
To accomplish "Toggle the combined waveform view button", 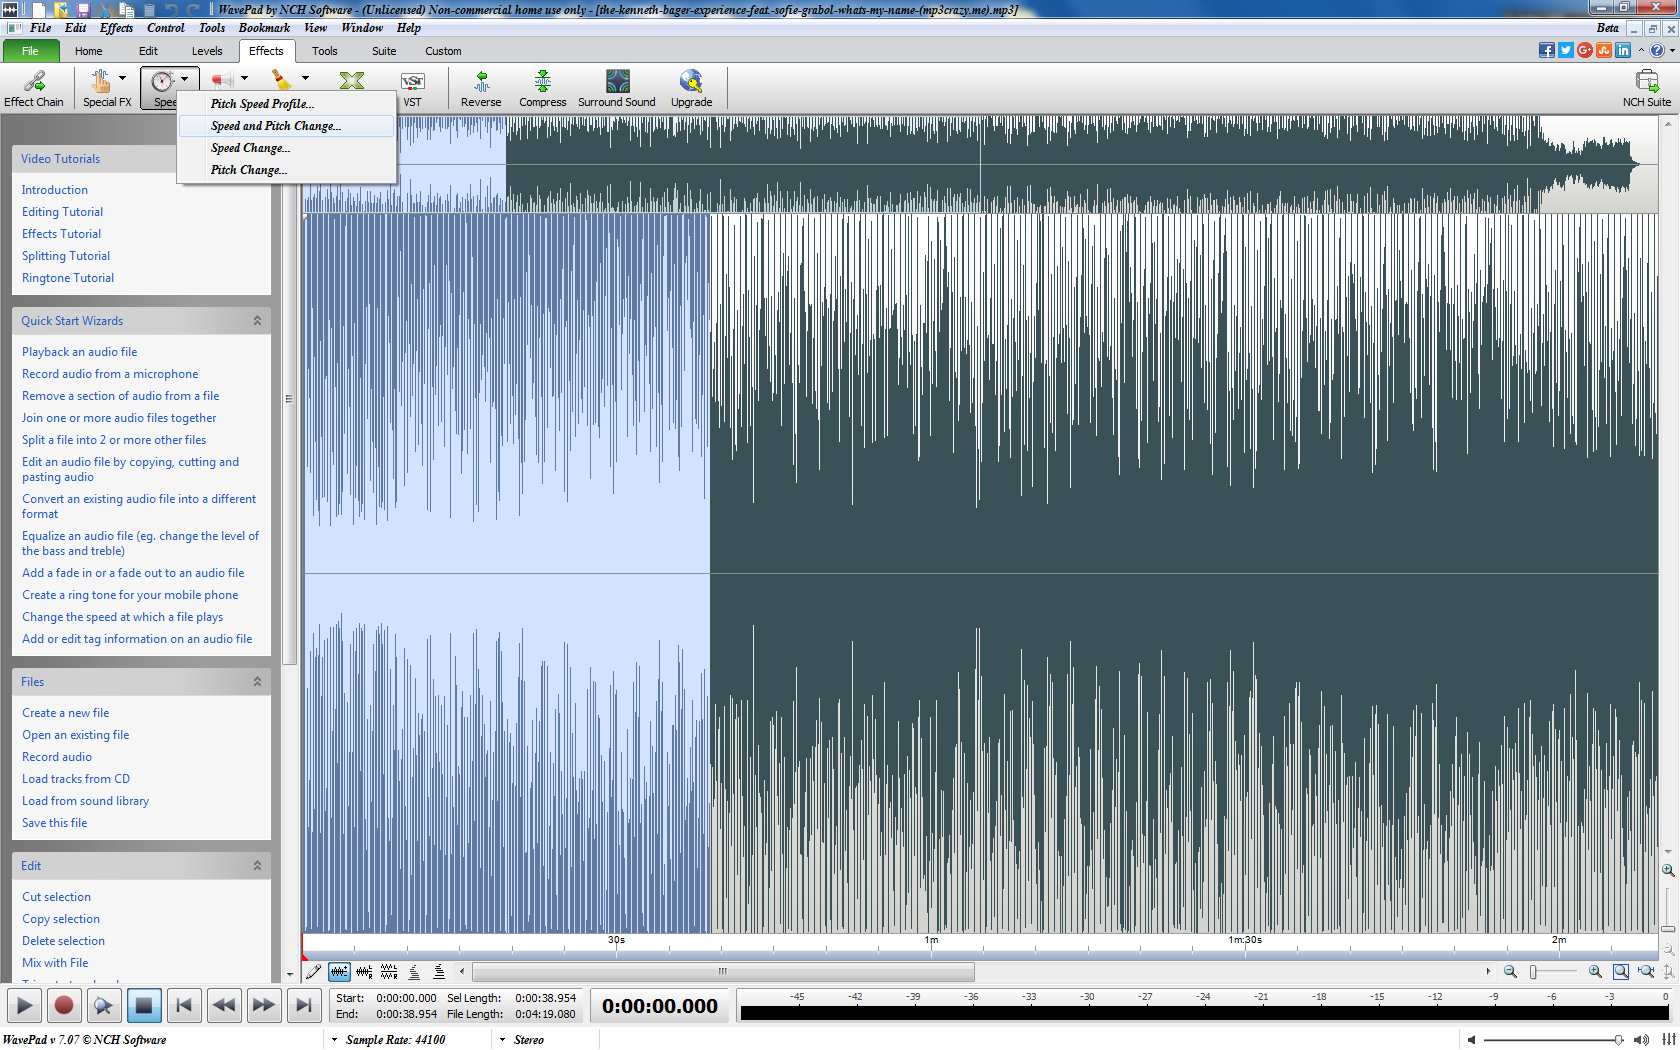I will [x=340, y=971].
